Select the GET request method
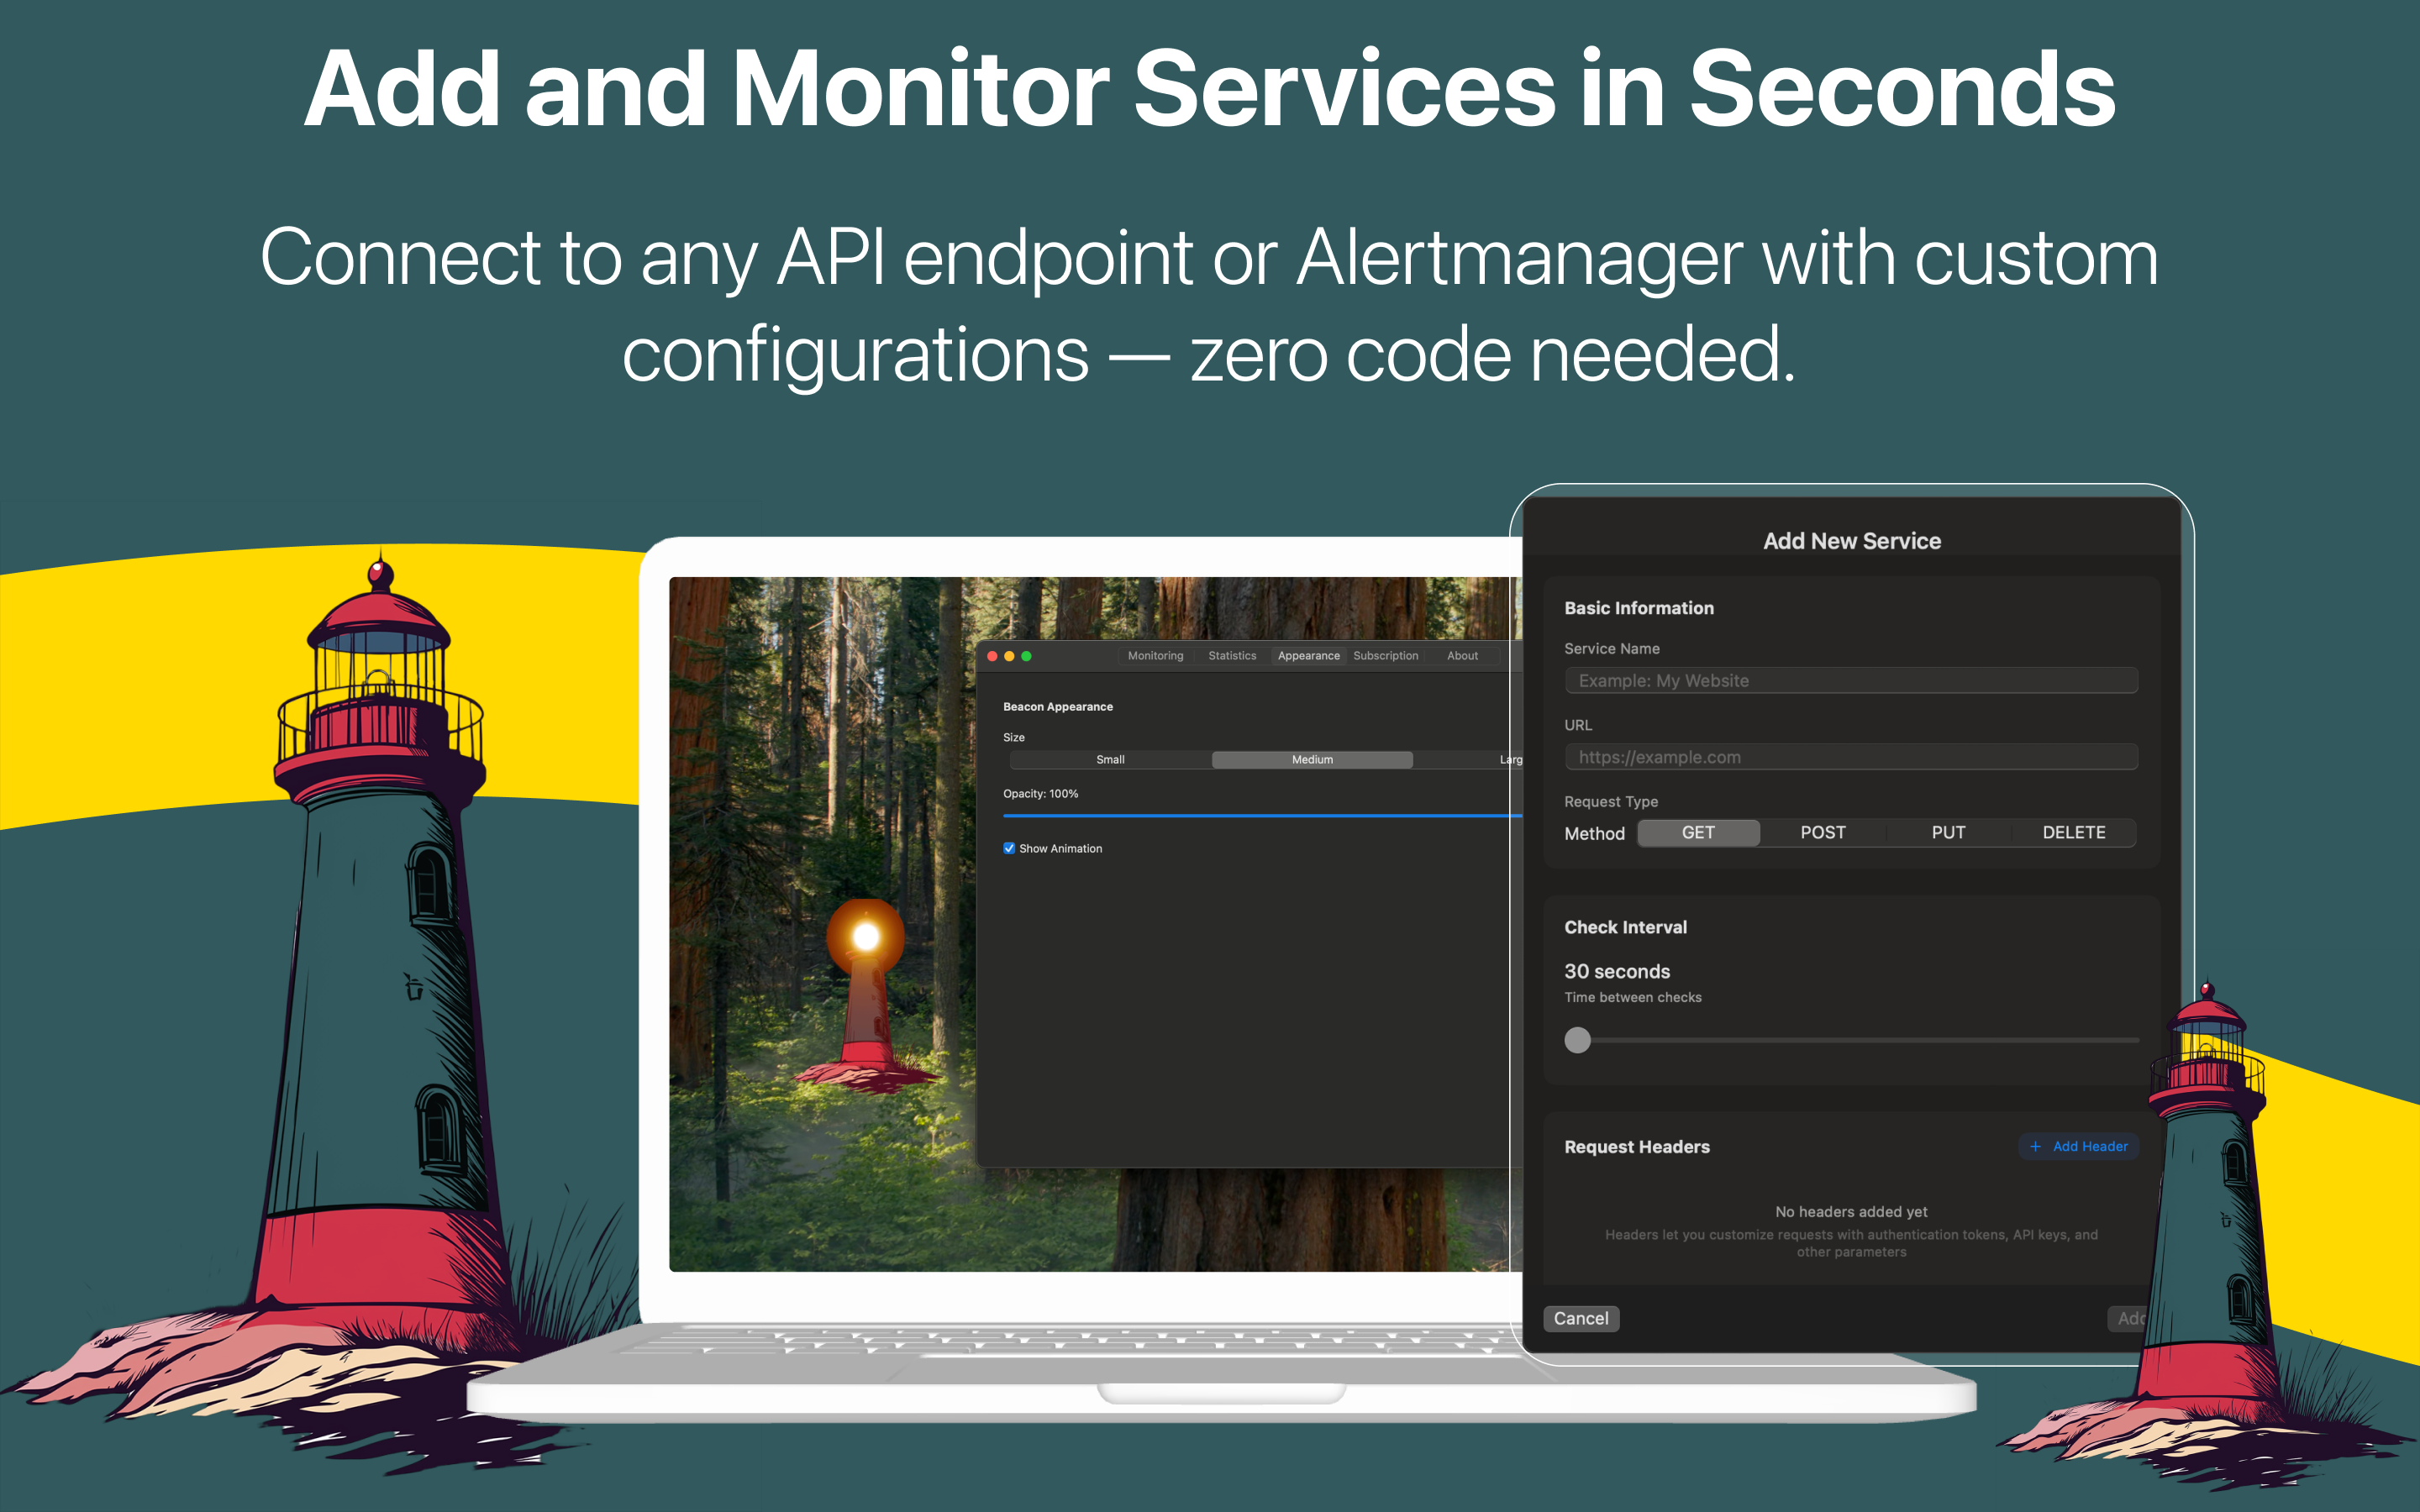2420x1512 pixels. tap(1698, 832)
